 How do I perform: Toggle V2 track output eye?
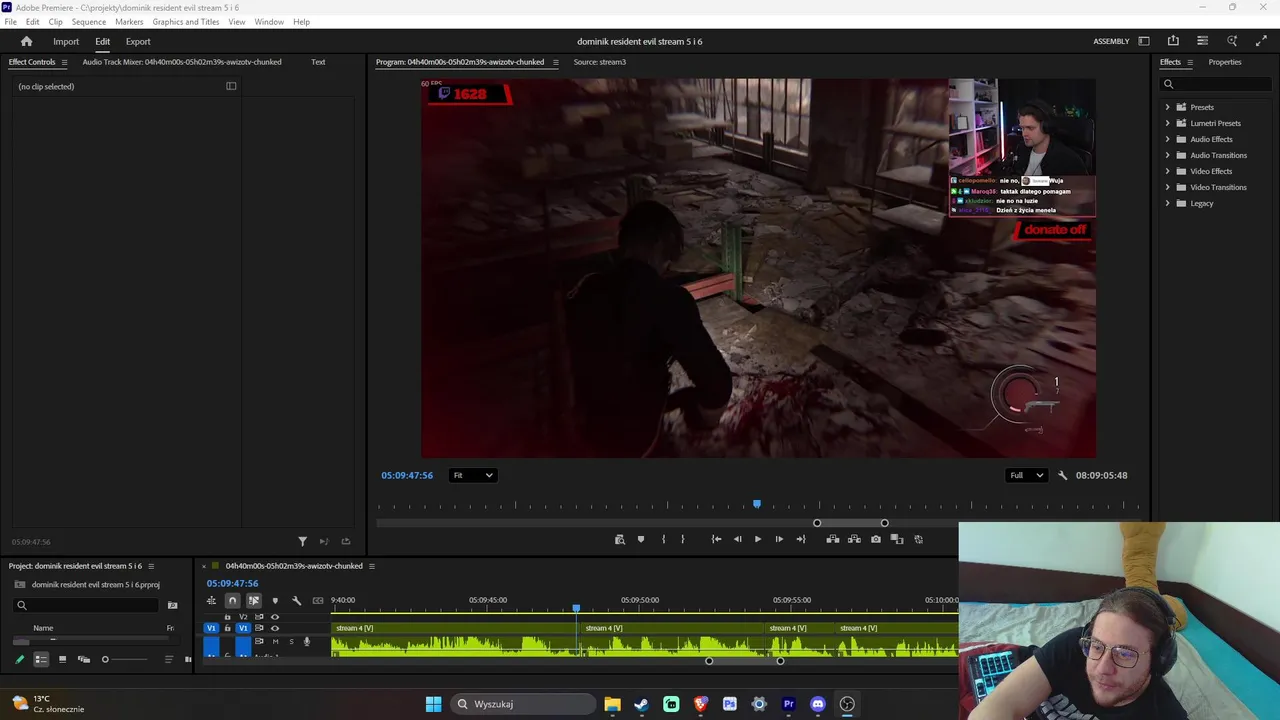(x=275, y=617)
